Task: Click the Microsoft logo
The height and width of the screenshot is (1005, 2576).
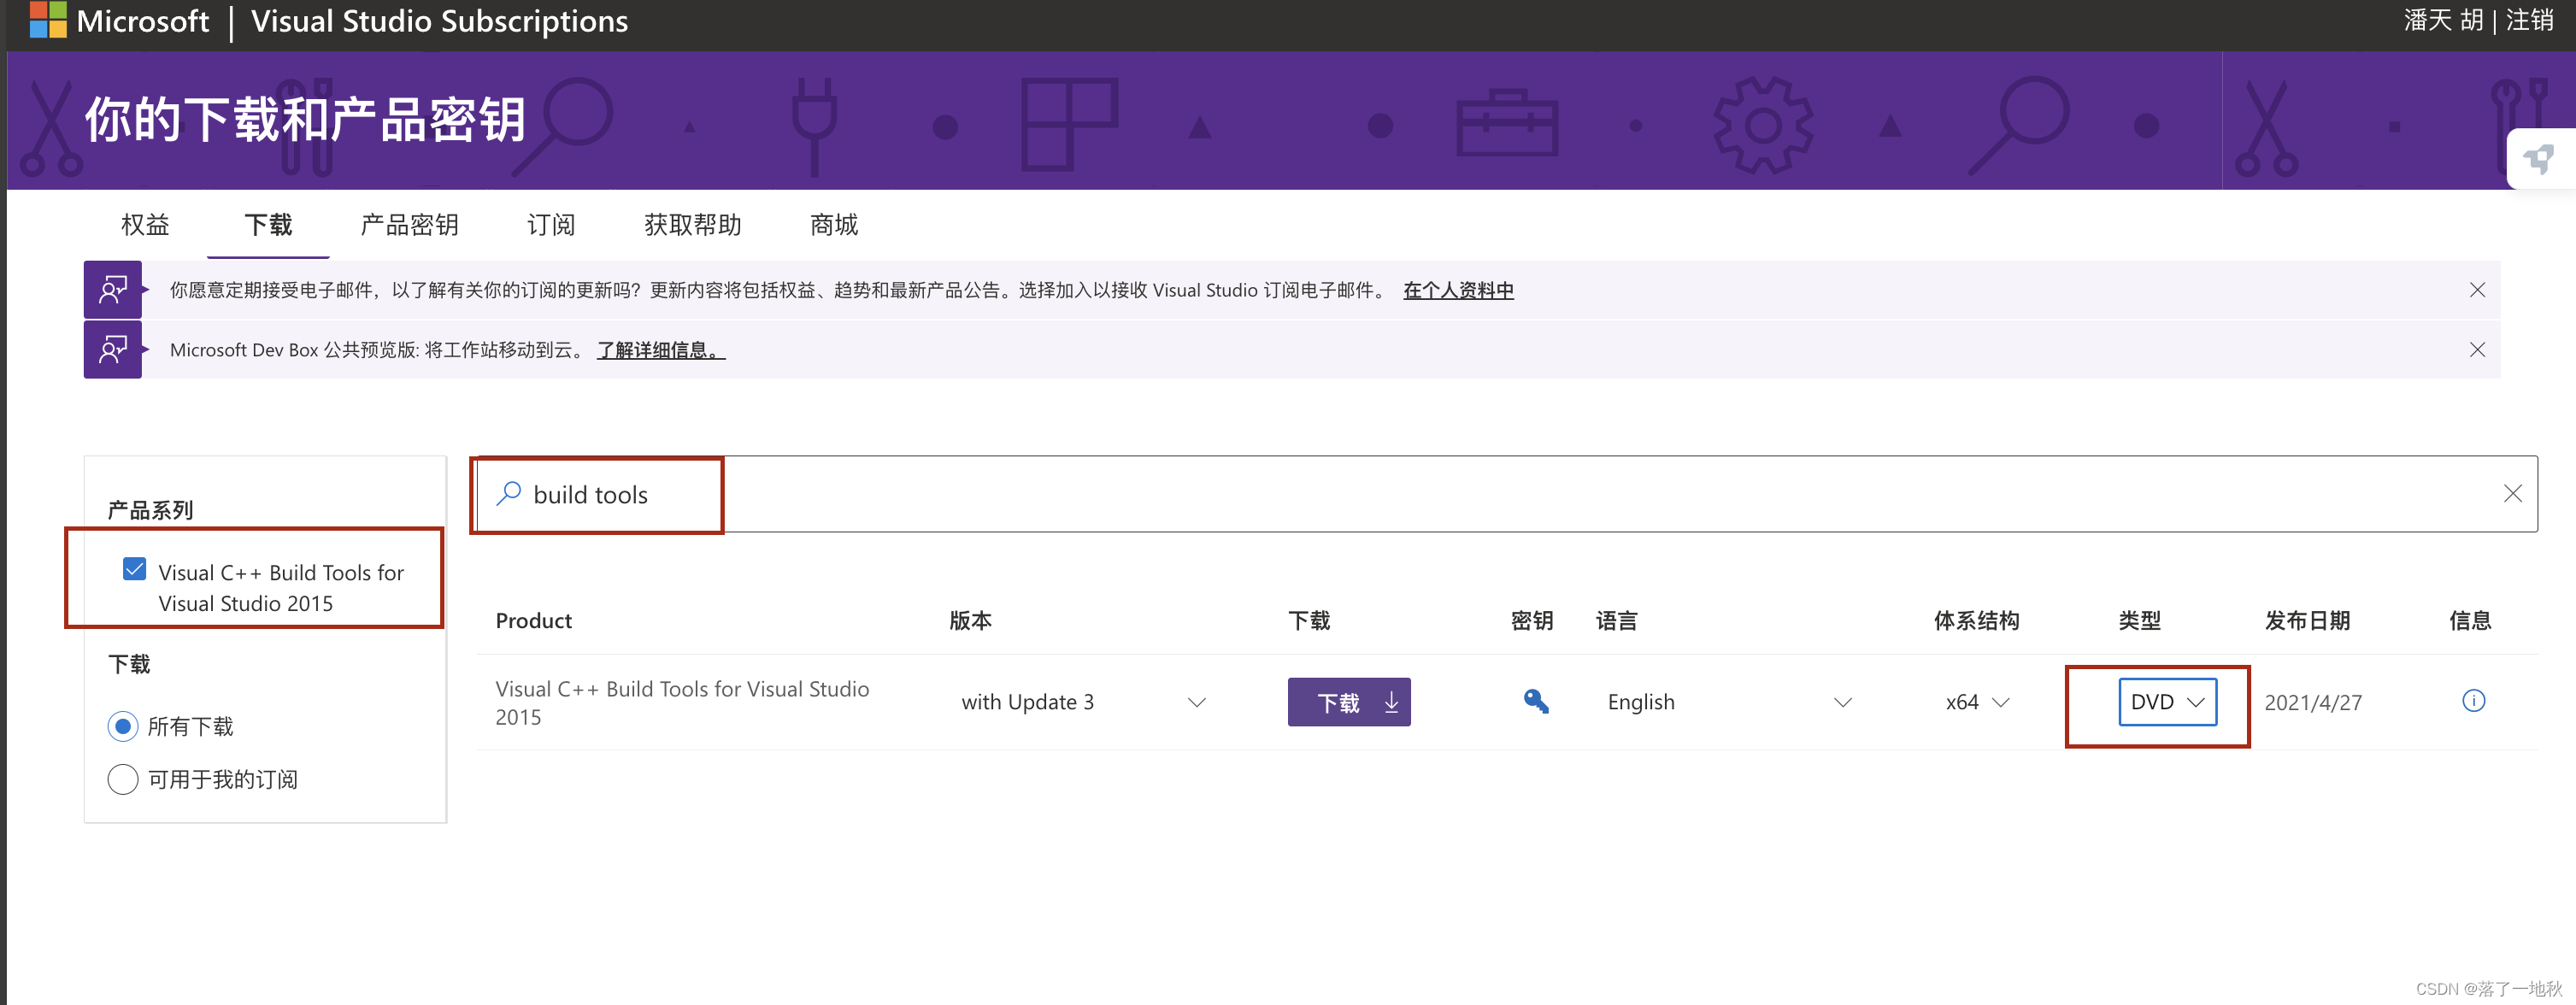Action: click(x=47, y=20)
